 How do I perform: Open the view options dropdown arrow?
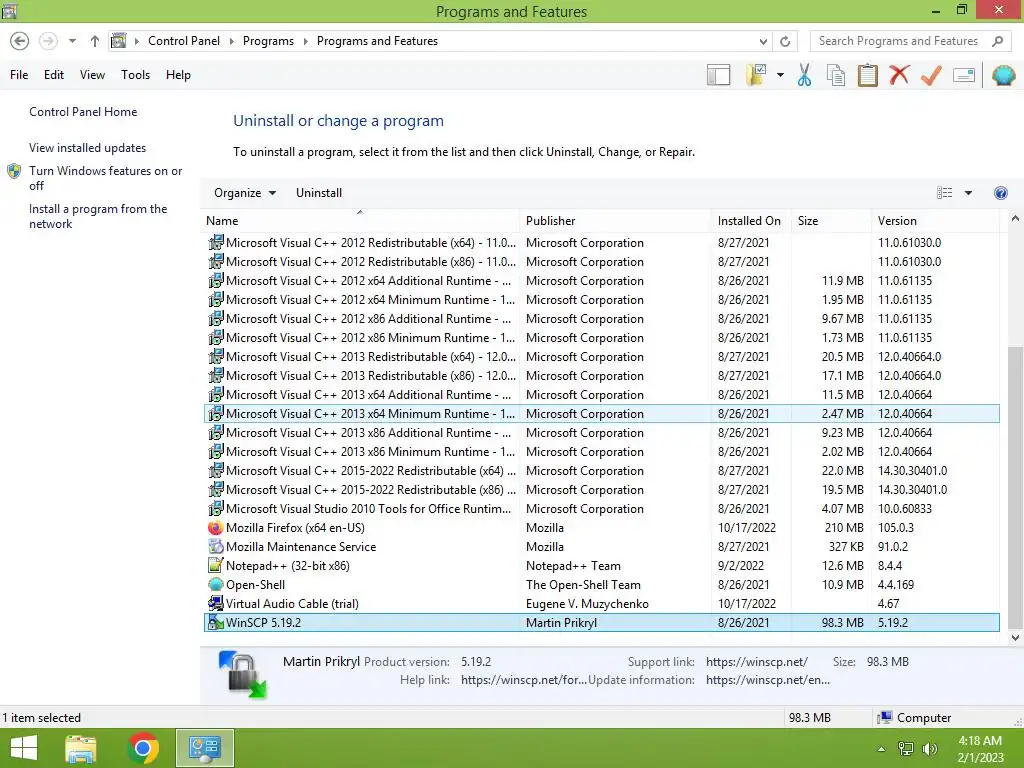(968, 193)
